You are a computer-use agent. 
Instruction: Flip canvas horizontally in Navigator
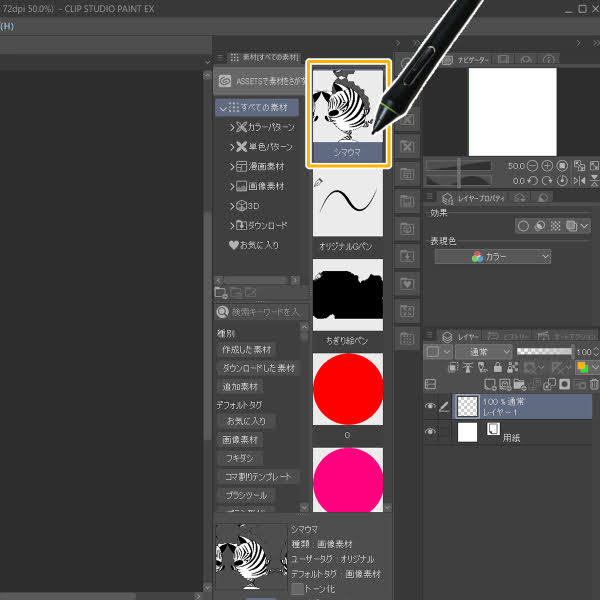click(579, 181)
